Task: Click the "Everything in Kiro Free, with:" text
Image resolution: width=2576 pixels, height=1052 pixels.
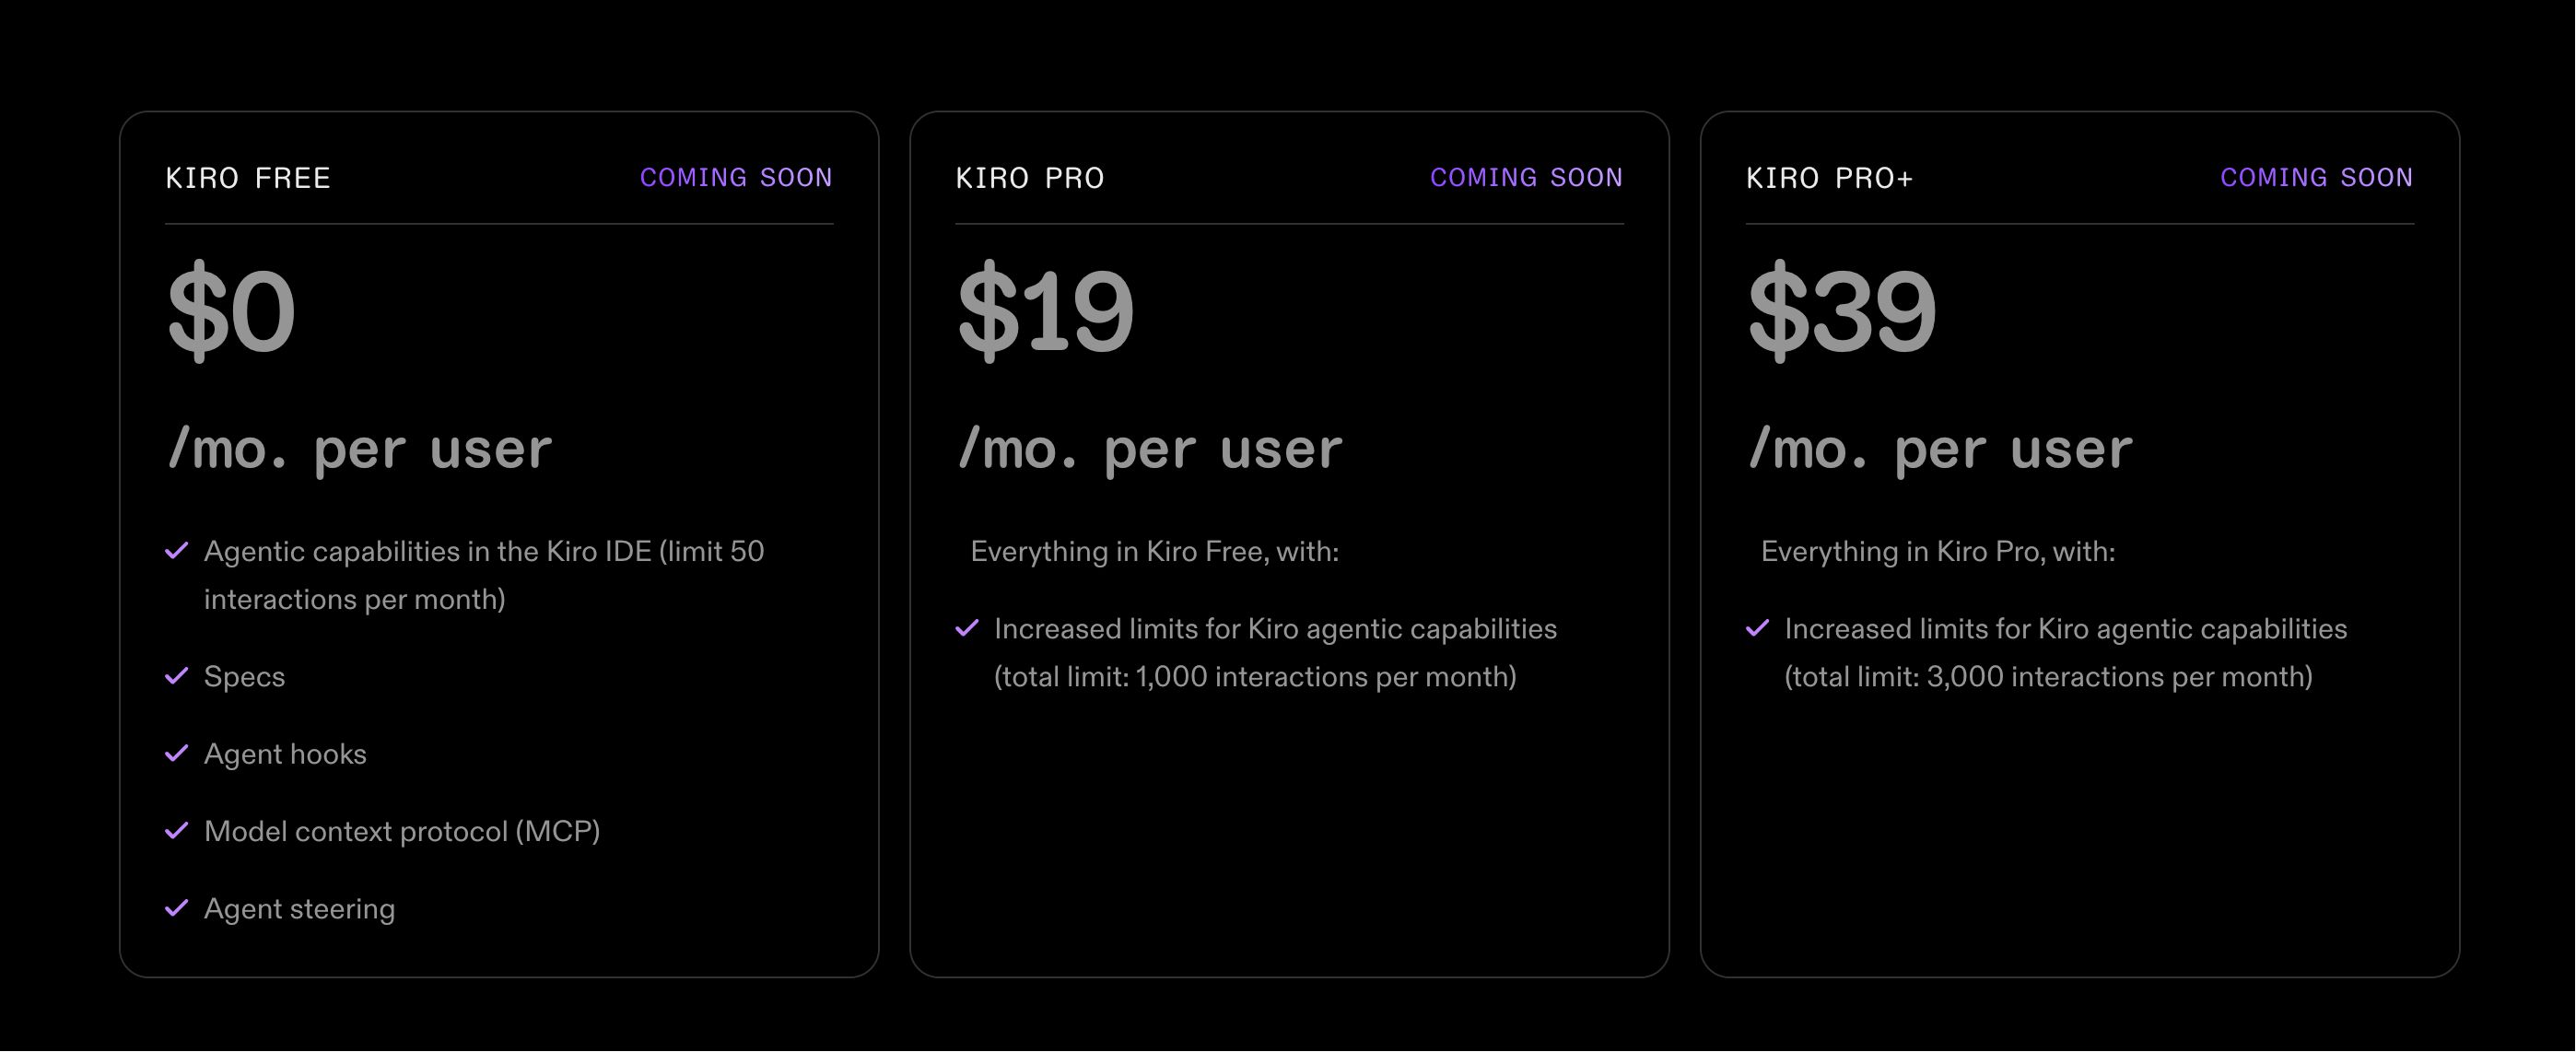Action: click(1154, 552)
